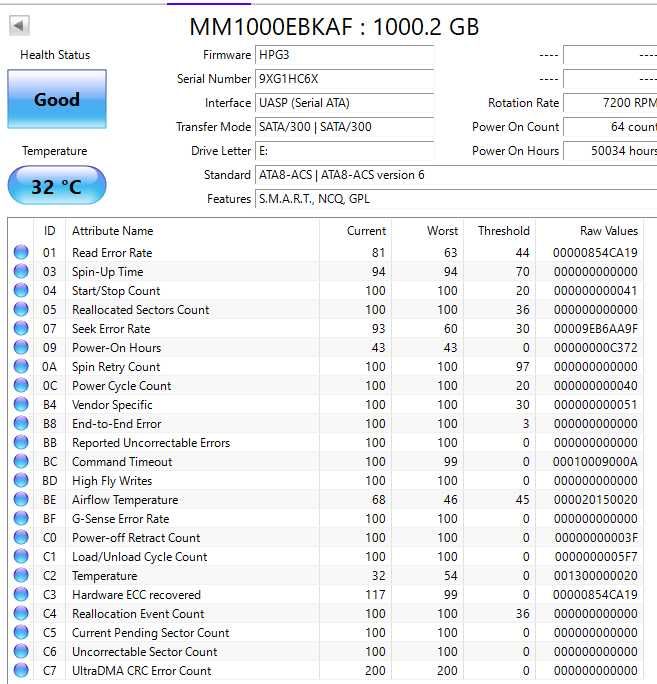Screen dimensions: 657x684
Task: Click the Rotation Rate value 7200 RPM
Action: [x=610, y=103]
